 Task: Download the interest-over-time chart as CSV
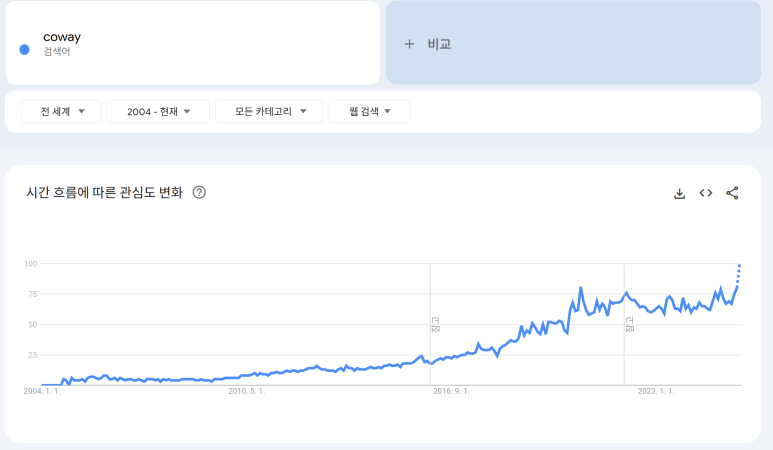click(x=679, y=193)
